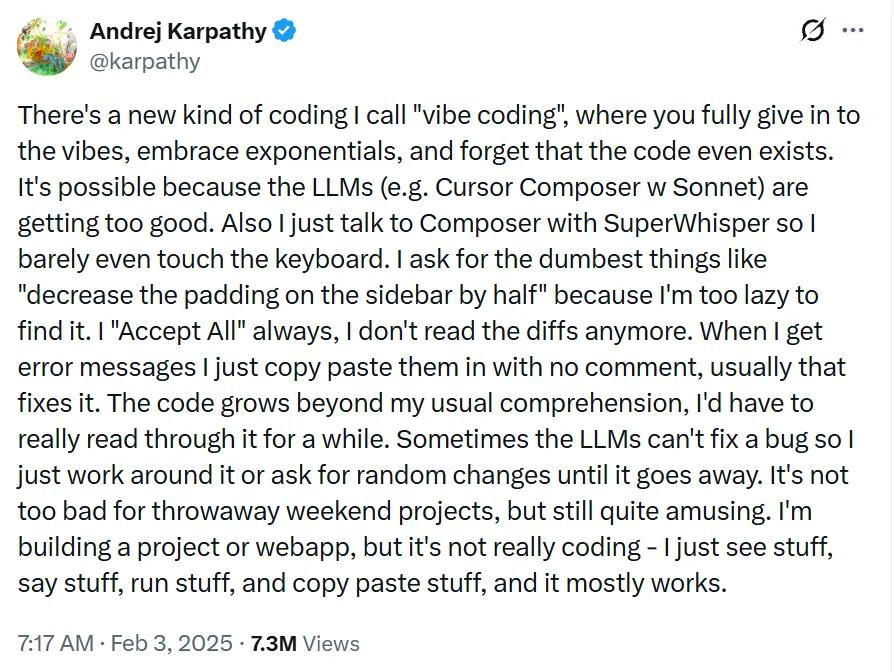This screenshot has height=672, width=894.
Task: Click the Feb 3, 2025 date
Action: (171, 644)
